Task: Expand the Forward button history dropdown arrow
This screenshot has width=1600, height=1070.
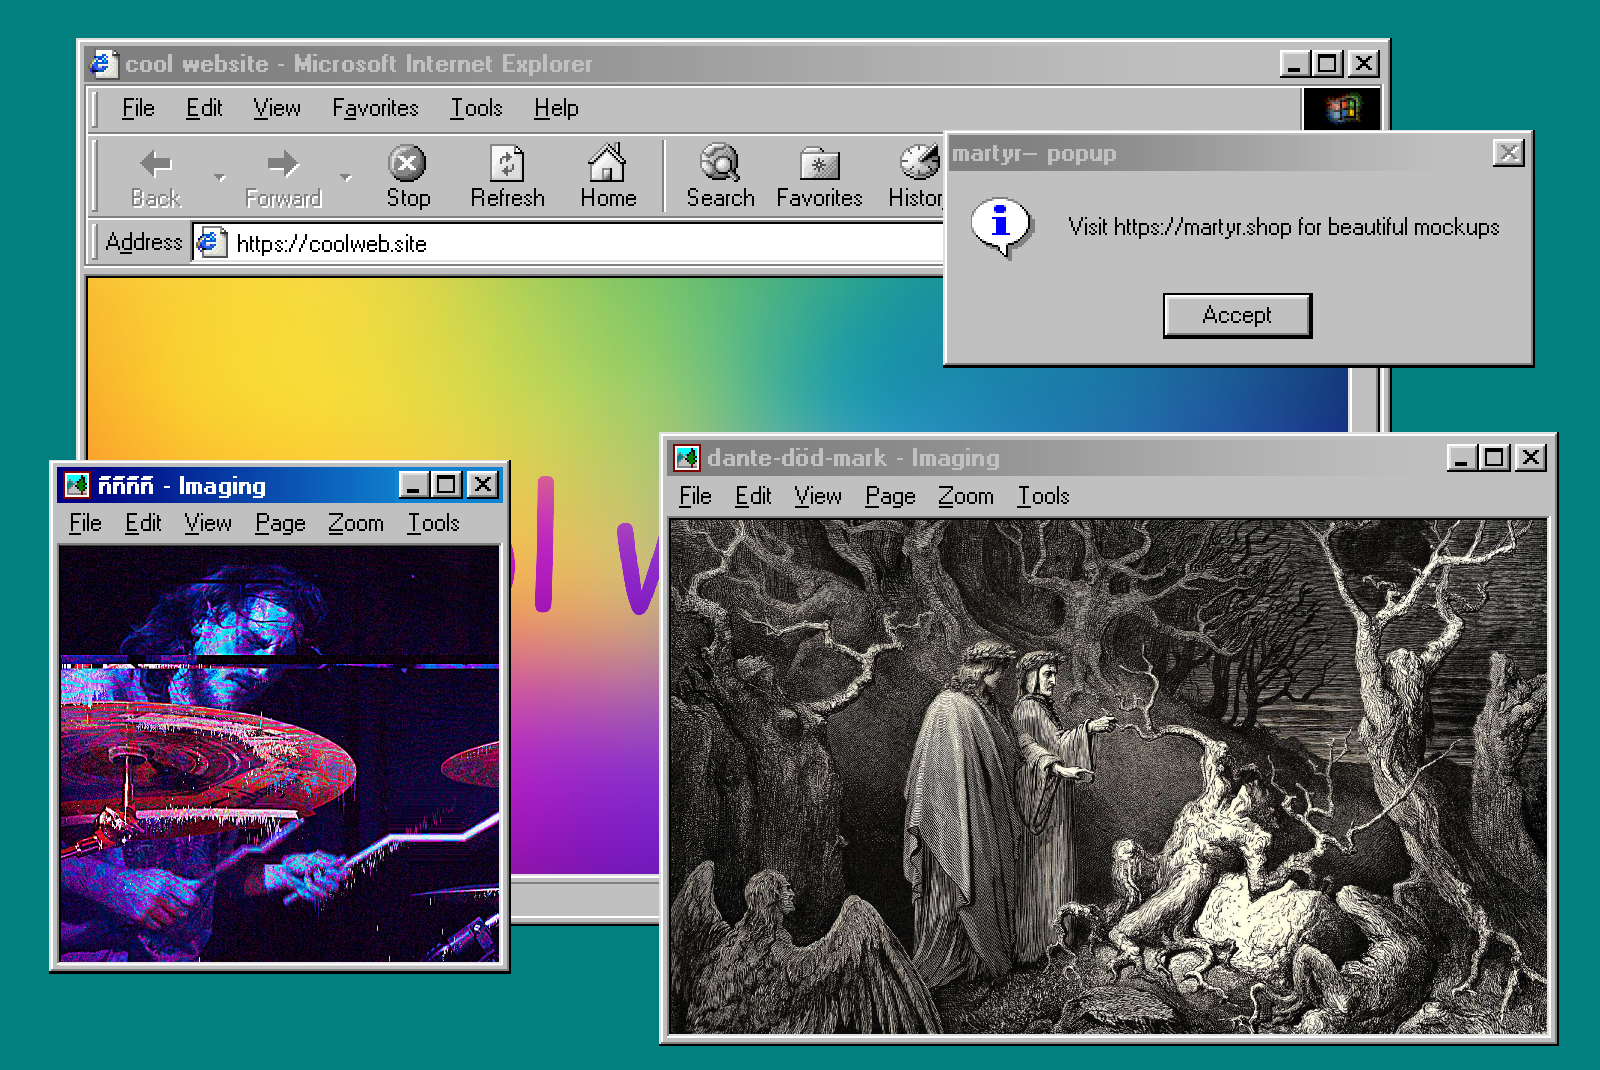Action: pyautogui.click(x=345, y=178)
